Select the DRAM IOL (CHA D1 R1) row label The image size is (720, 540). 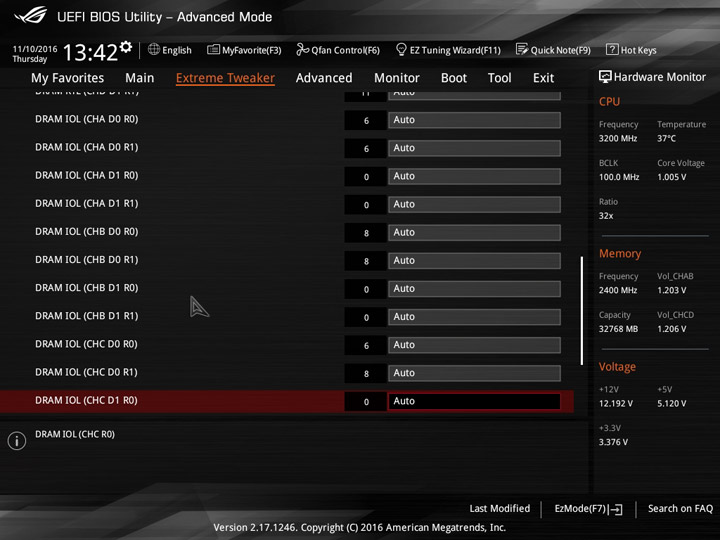click(86, 203)
